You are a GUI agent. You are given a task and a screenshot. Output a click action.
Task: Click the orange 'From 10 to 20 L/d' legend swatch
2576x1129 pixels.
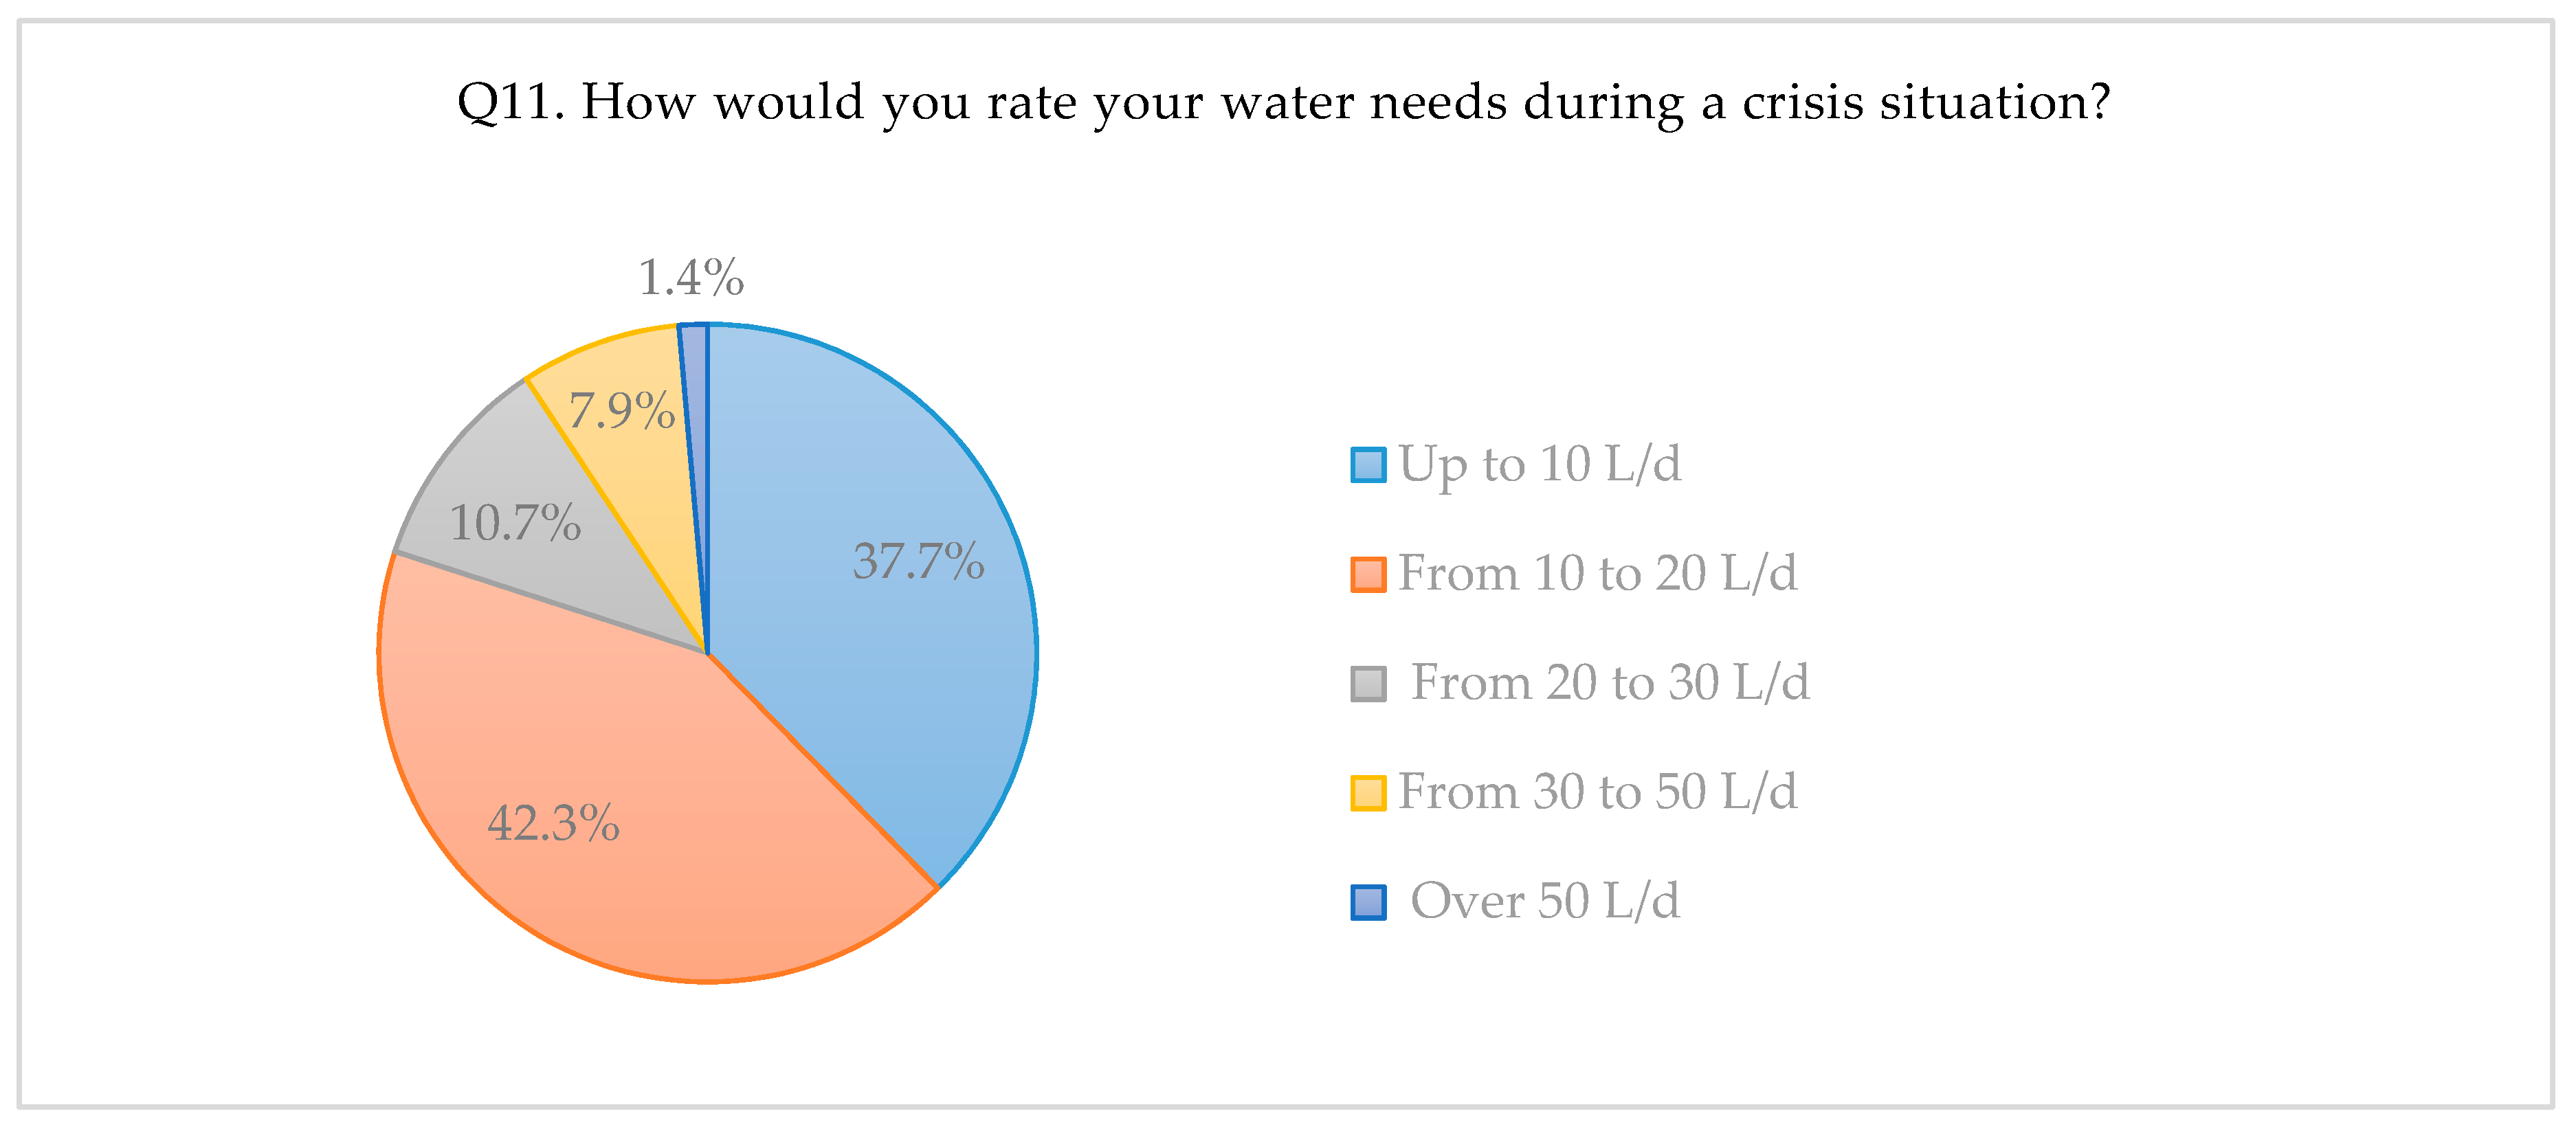[1368, 575]
